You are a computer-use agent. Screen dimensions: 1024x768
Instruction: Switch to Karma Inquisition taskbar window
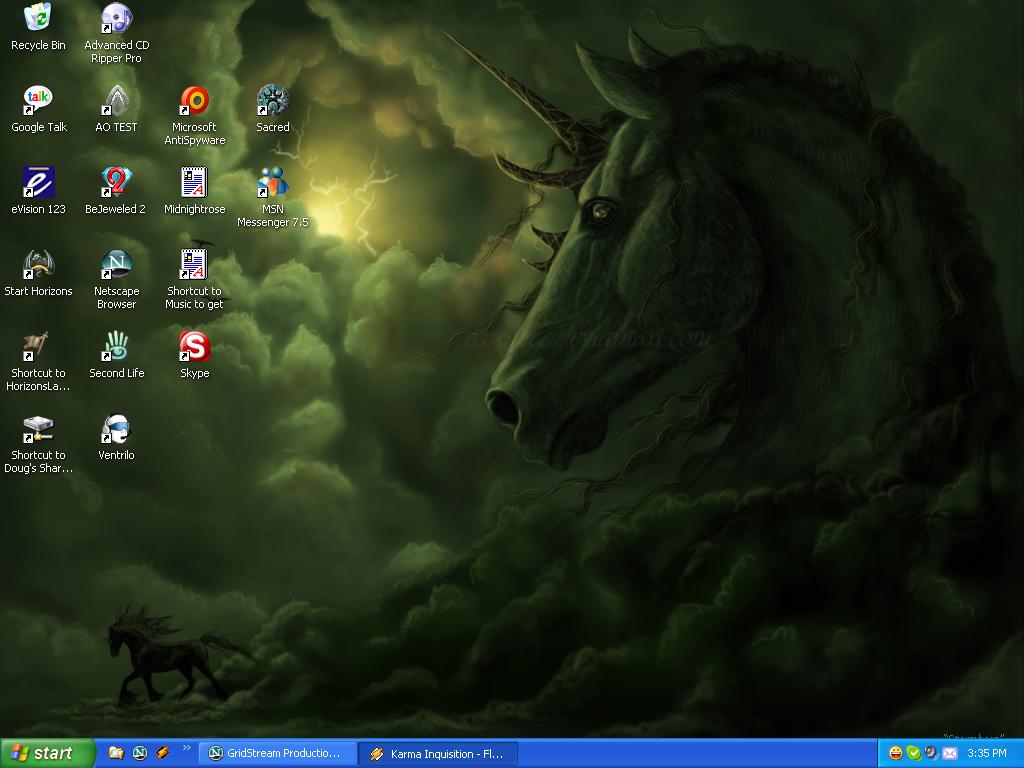437,754
